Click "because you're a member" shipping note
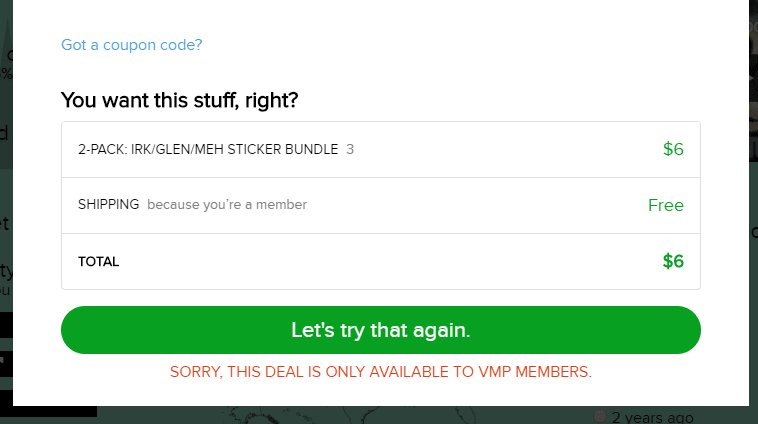The height and width of the screenshot is (424, 758). click(227, 205)
